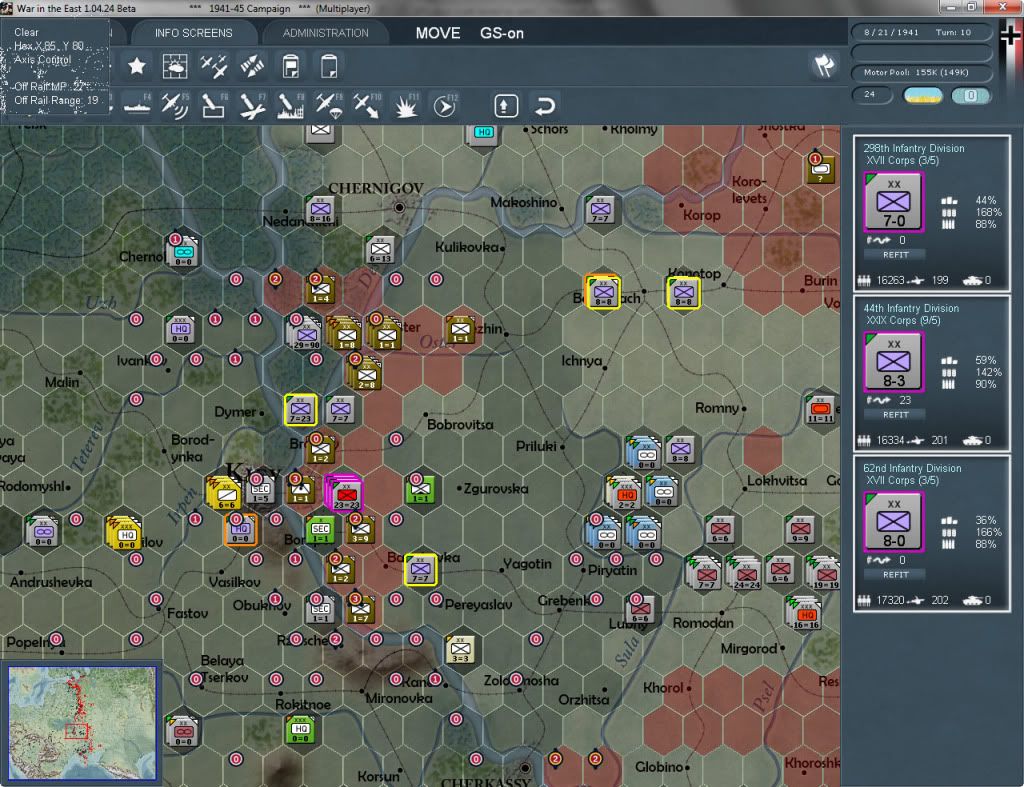This screenshot has height=787, width=1024.
Task: Click the MOVE mode label
Action: click(438, 33)
